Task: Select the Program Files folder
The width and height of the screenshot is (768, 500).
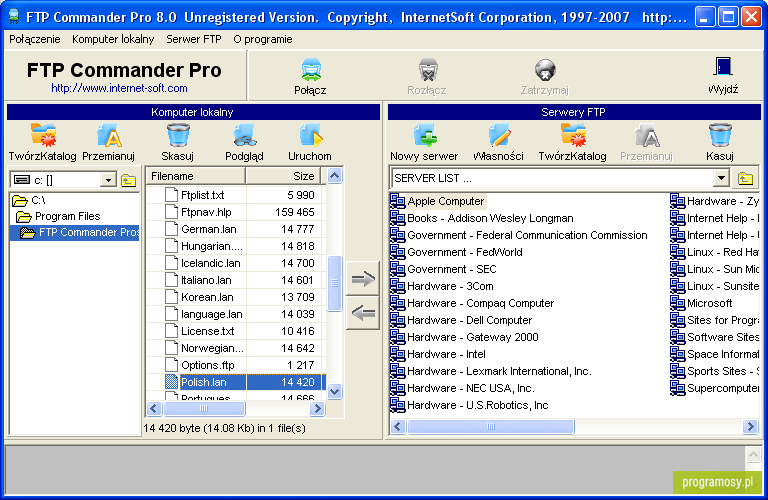Action: coord(58,216)
